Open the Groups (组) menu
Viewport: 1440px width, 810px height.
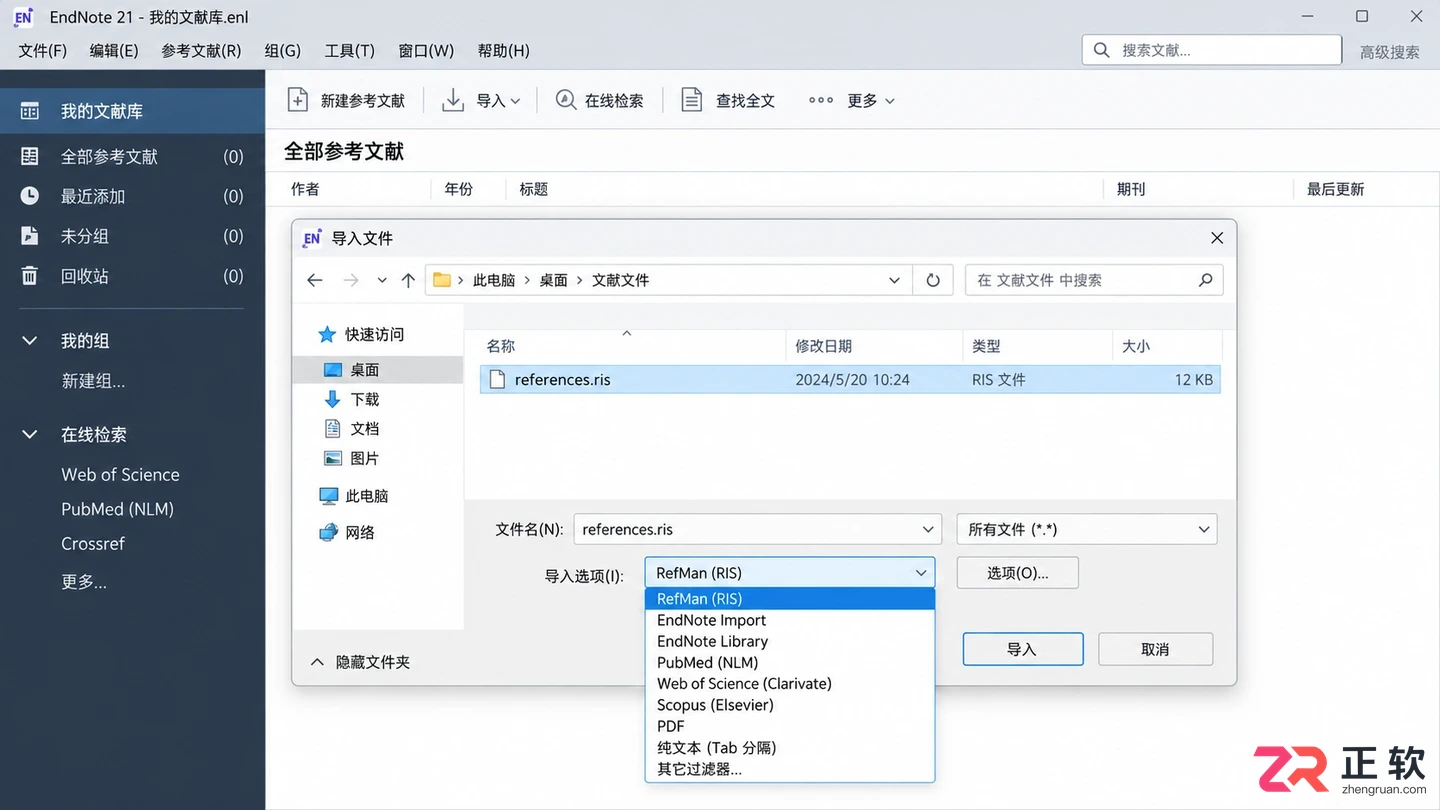point(283,50)
